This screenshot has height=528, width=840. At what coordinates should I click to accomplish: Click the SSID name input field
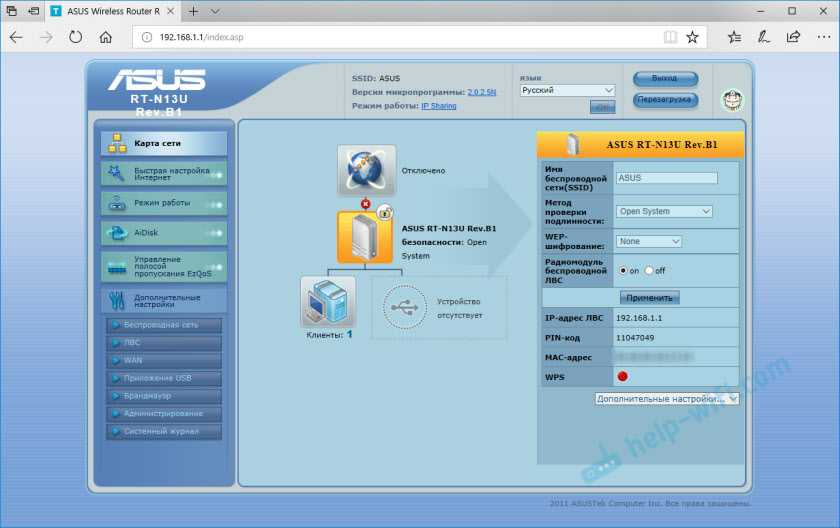[666, 178]
